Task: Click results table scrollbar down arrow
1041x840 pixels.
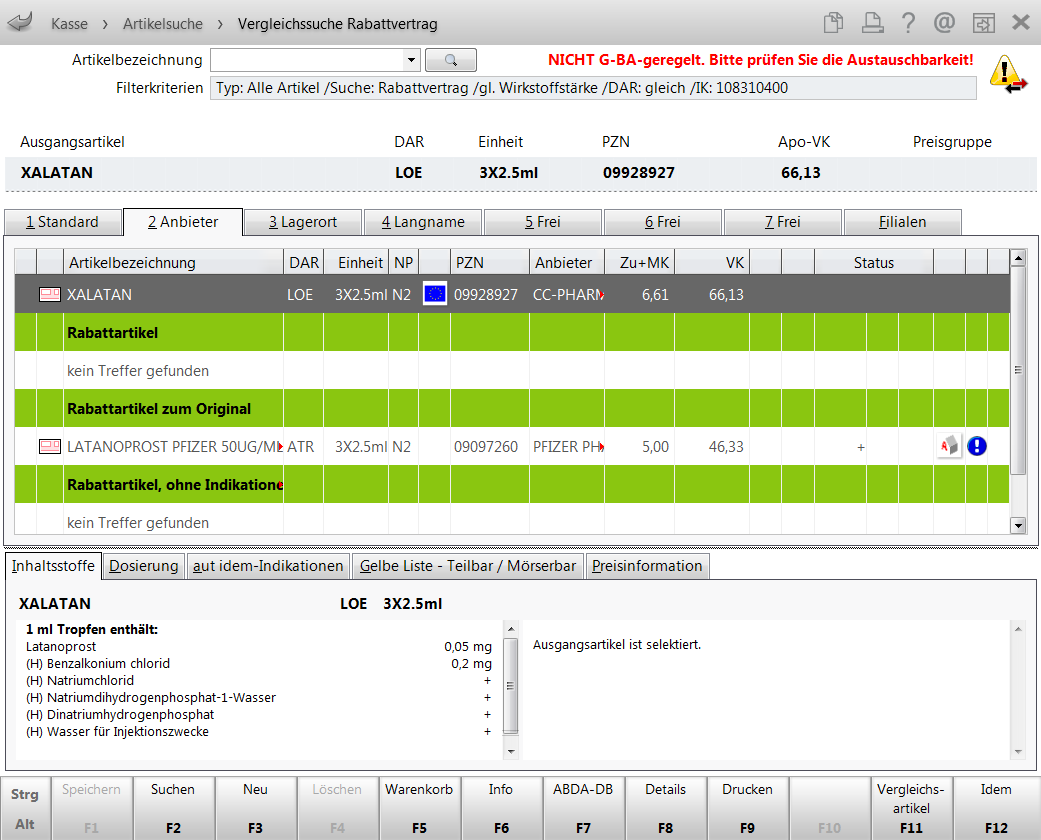Action: pyautogui.click(x=1018, y=526)
